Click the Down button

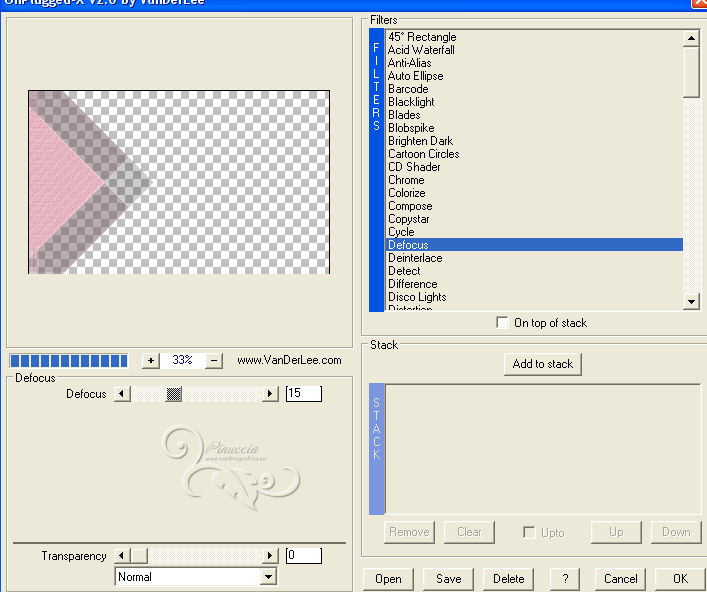pos(676,532)
